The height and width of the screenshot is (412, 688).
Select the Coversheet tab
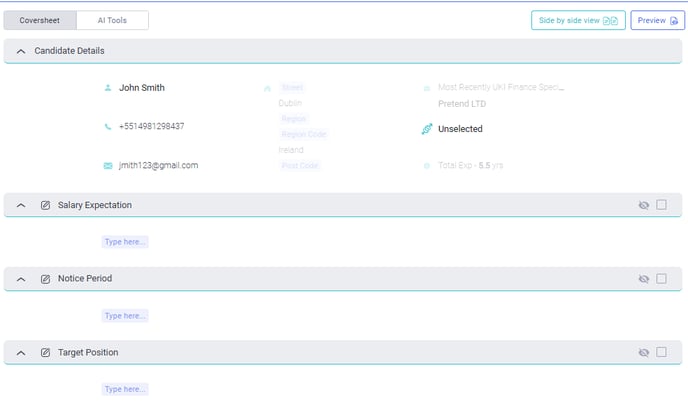coord(40,20)
